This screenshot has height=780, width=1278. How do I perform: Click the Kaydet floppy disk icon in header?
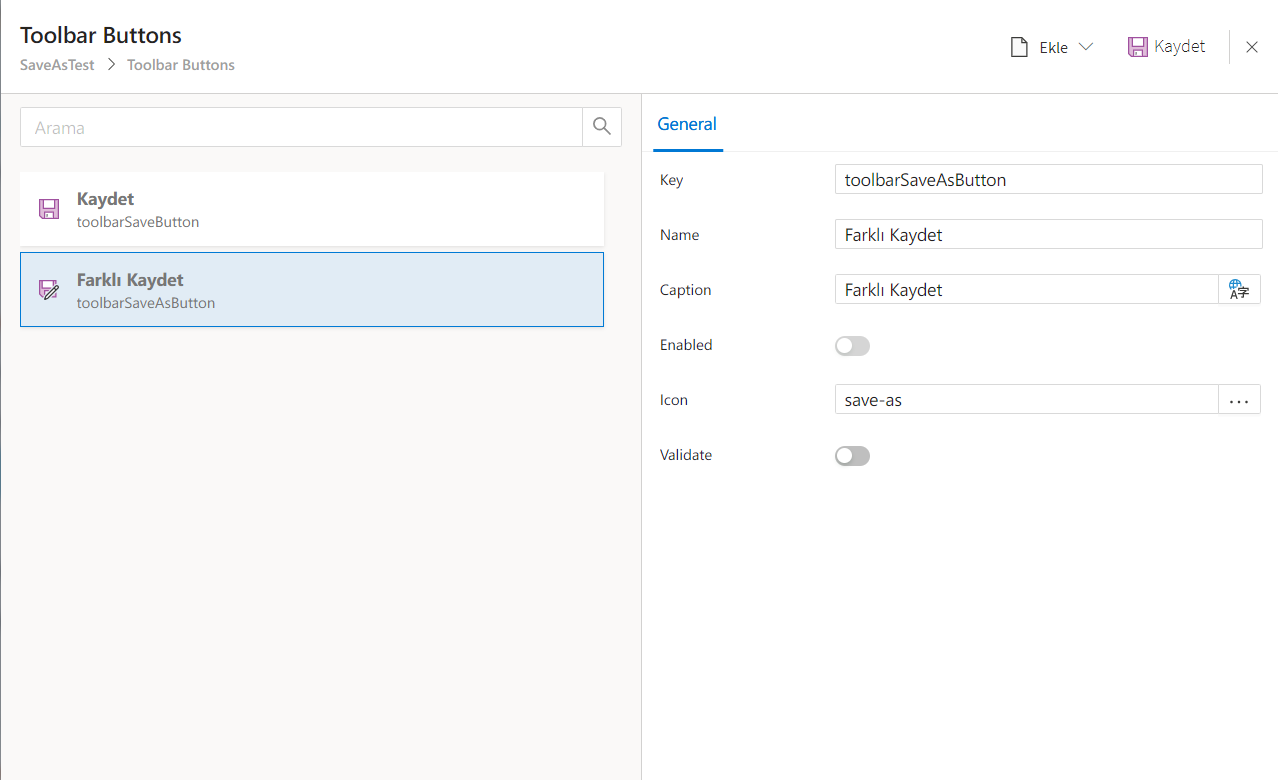pos(1137,47)
